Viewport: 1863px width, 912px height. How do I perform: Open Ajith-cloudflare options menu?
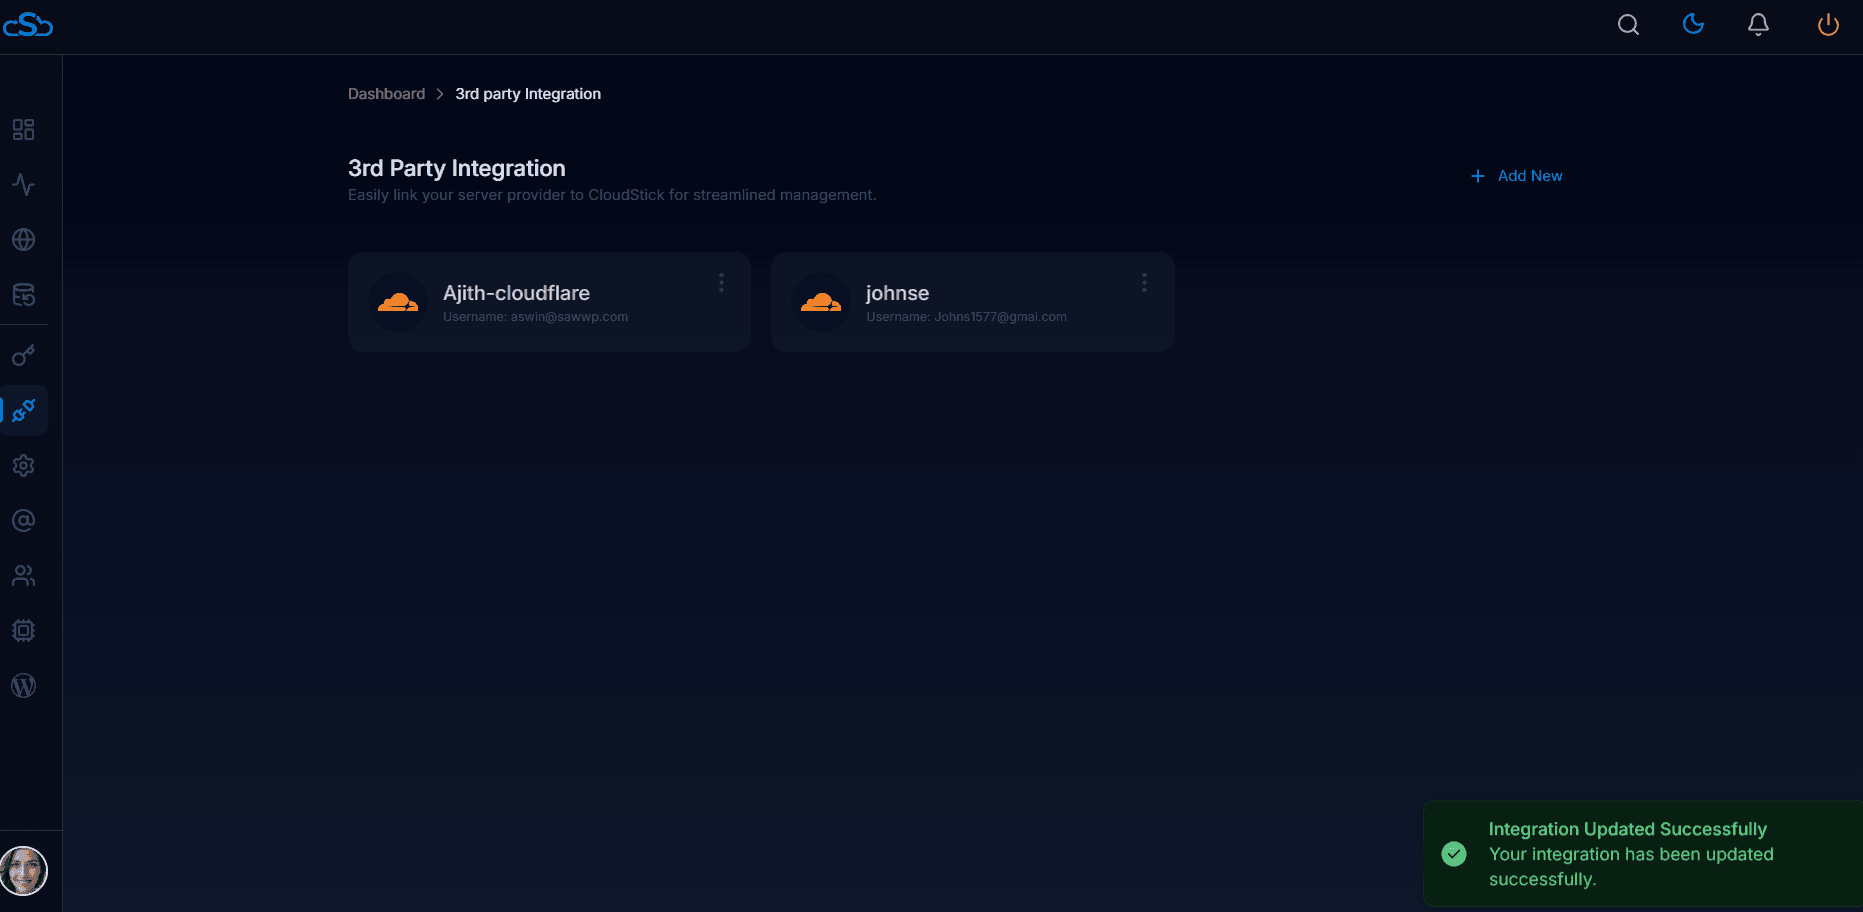[721, 283]
